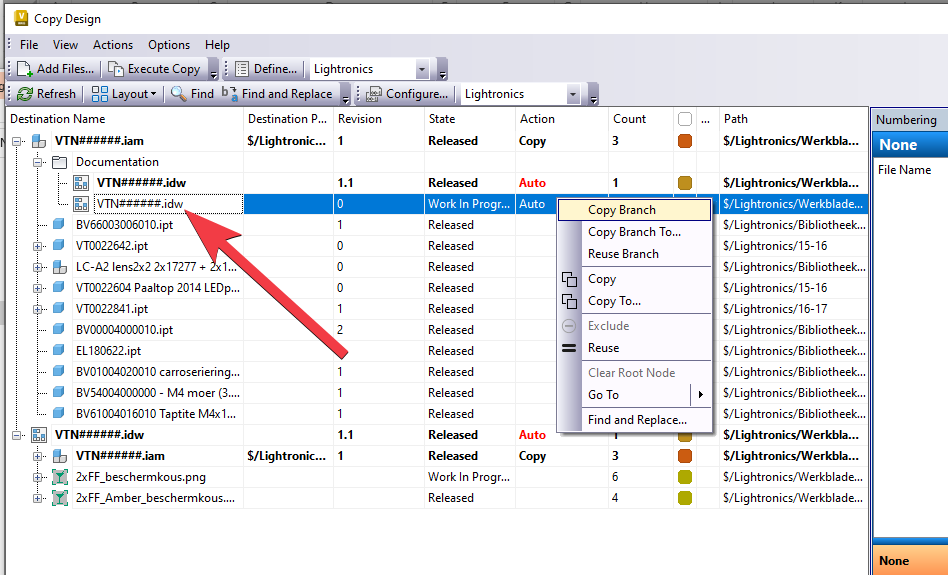This screenshot has width=948, height=575.
Task: Click the Reuse equals icon in context menu
Action: tap(569, 348)
